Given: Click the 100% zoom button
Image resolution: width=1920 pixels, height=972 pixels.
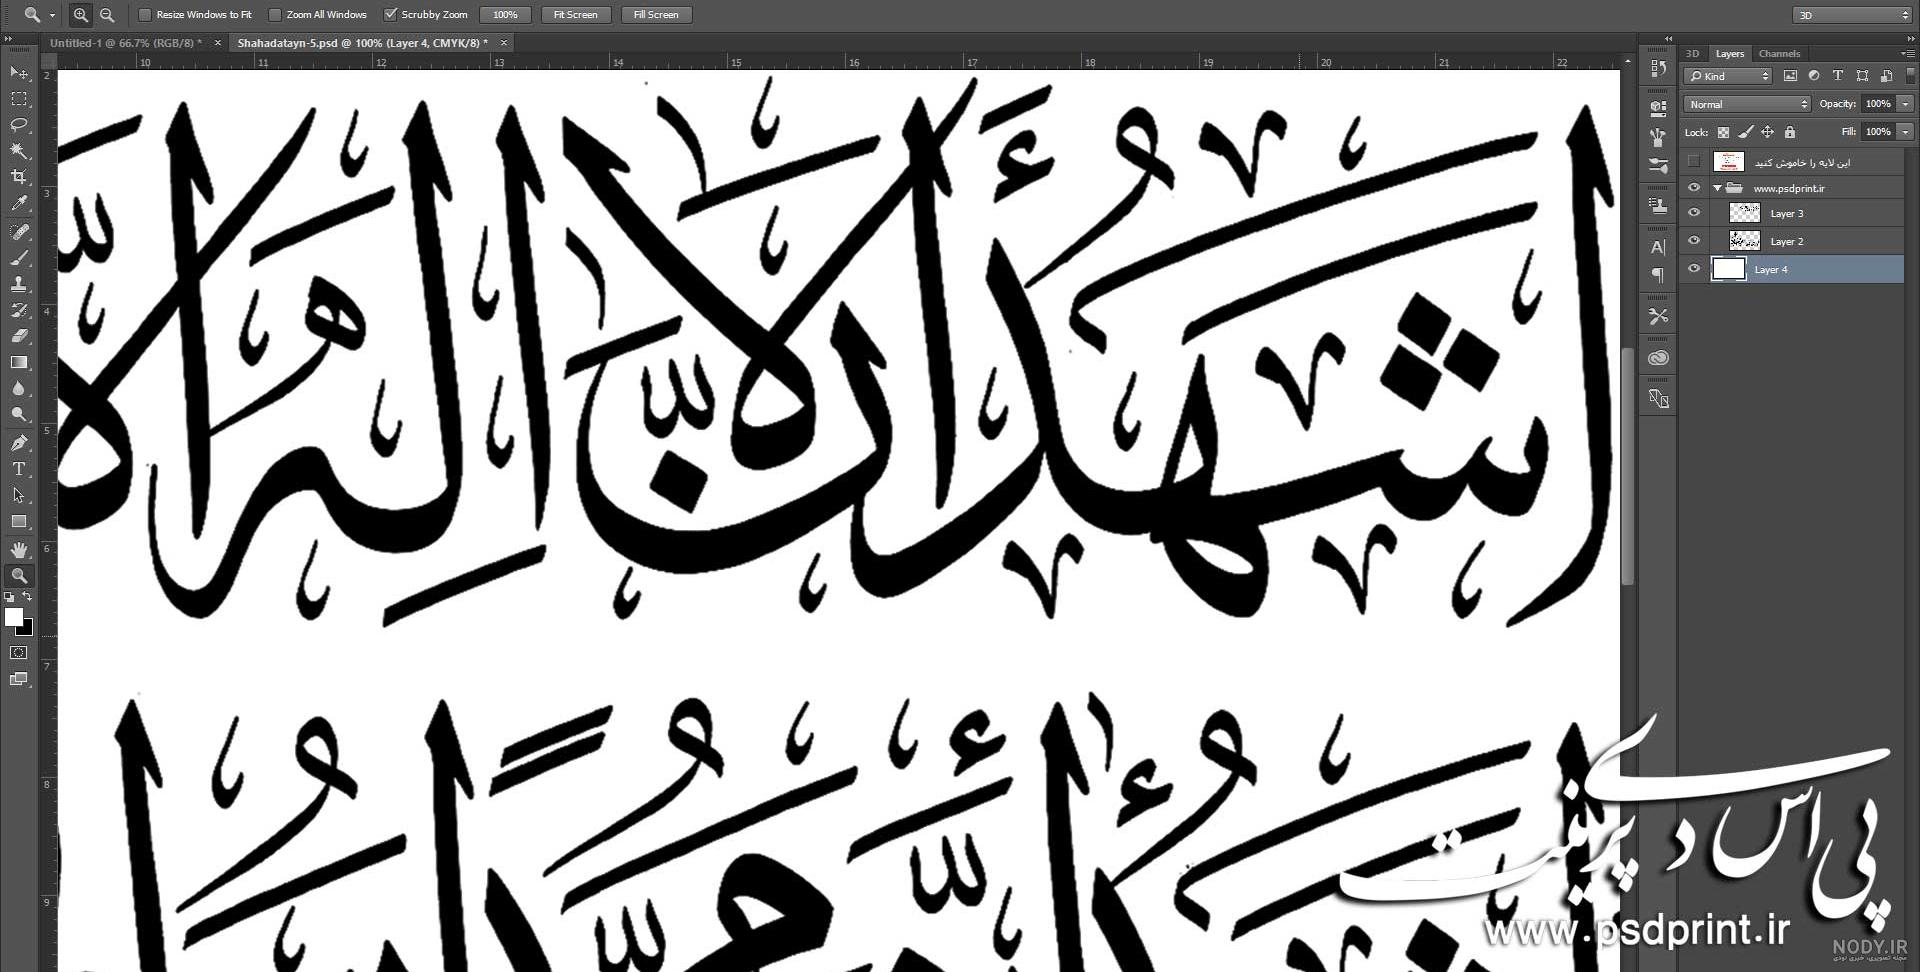Looking at the screenshot, I should pyautogui.click(x=505, y=15).
